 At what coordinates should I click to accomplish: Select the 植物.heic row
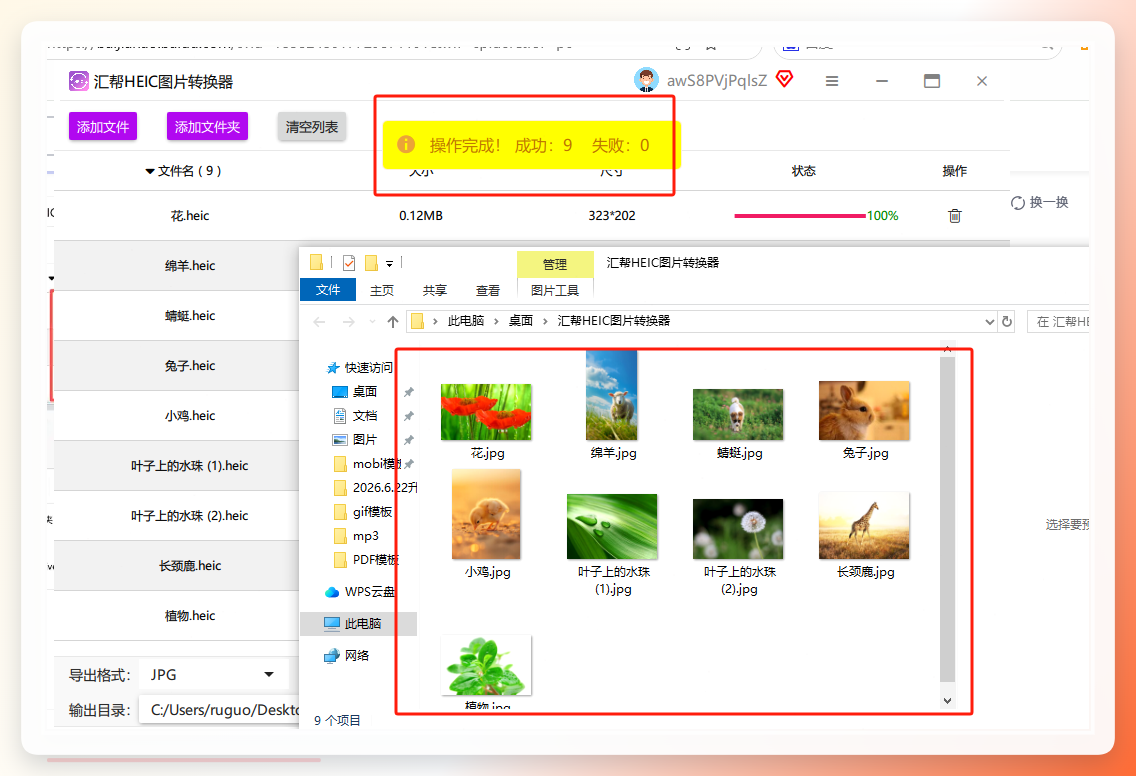(x=177, y=616)
